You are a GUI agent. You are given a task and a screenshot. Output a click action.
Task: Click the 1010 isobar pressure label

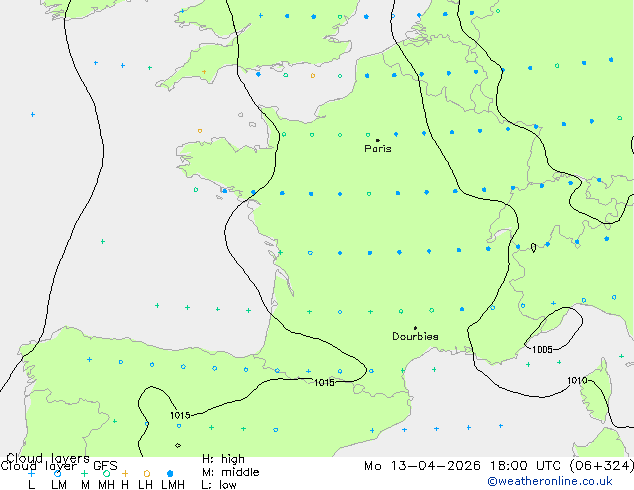[577, 381]
